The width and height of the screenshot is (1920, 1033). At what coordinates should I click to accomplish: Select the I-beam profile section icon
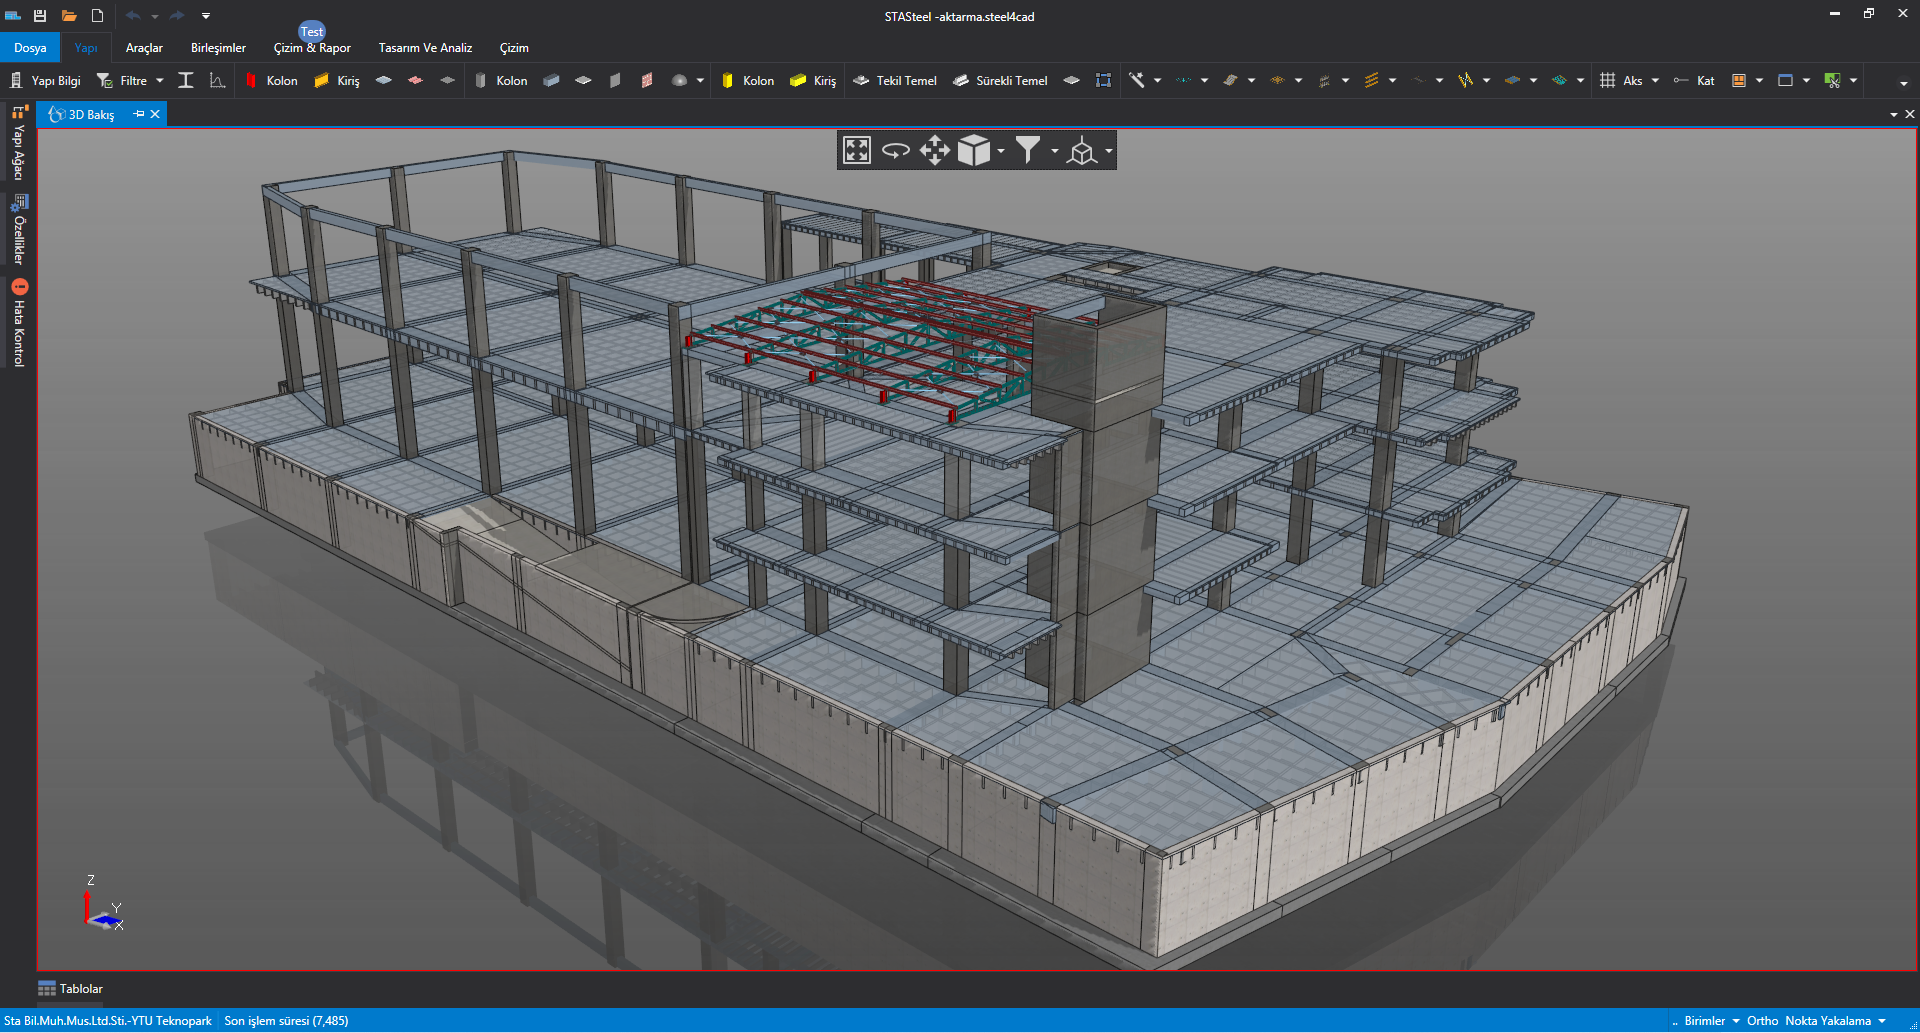(x=186, y=81)
